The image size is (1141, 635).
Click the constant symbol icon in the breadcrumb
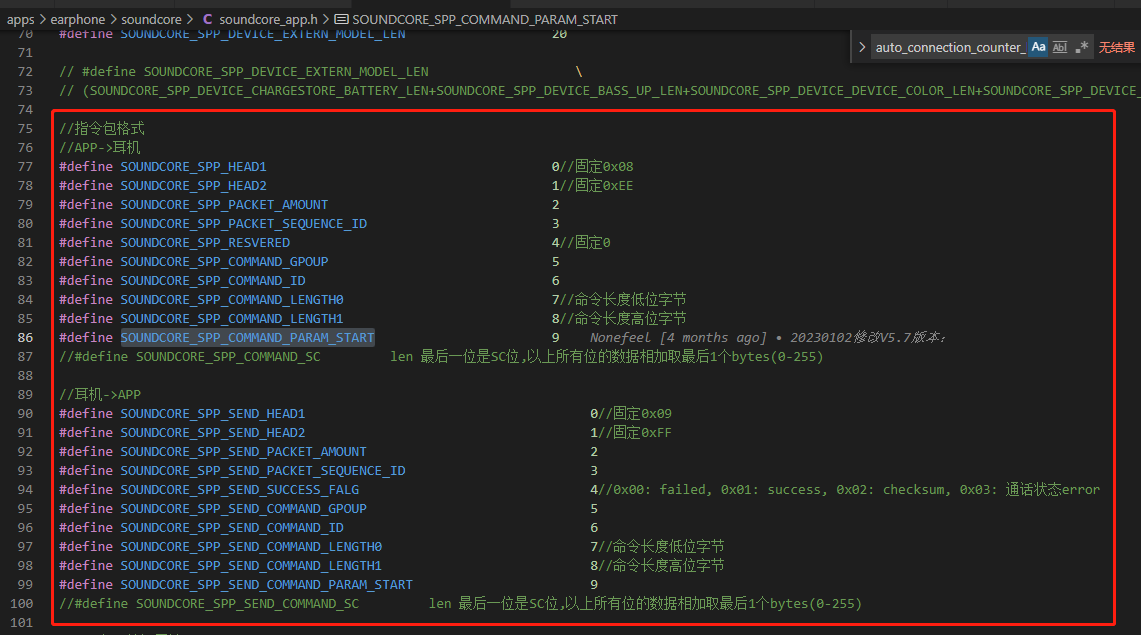pos(341,19)
